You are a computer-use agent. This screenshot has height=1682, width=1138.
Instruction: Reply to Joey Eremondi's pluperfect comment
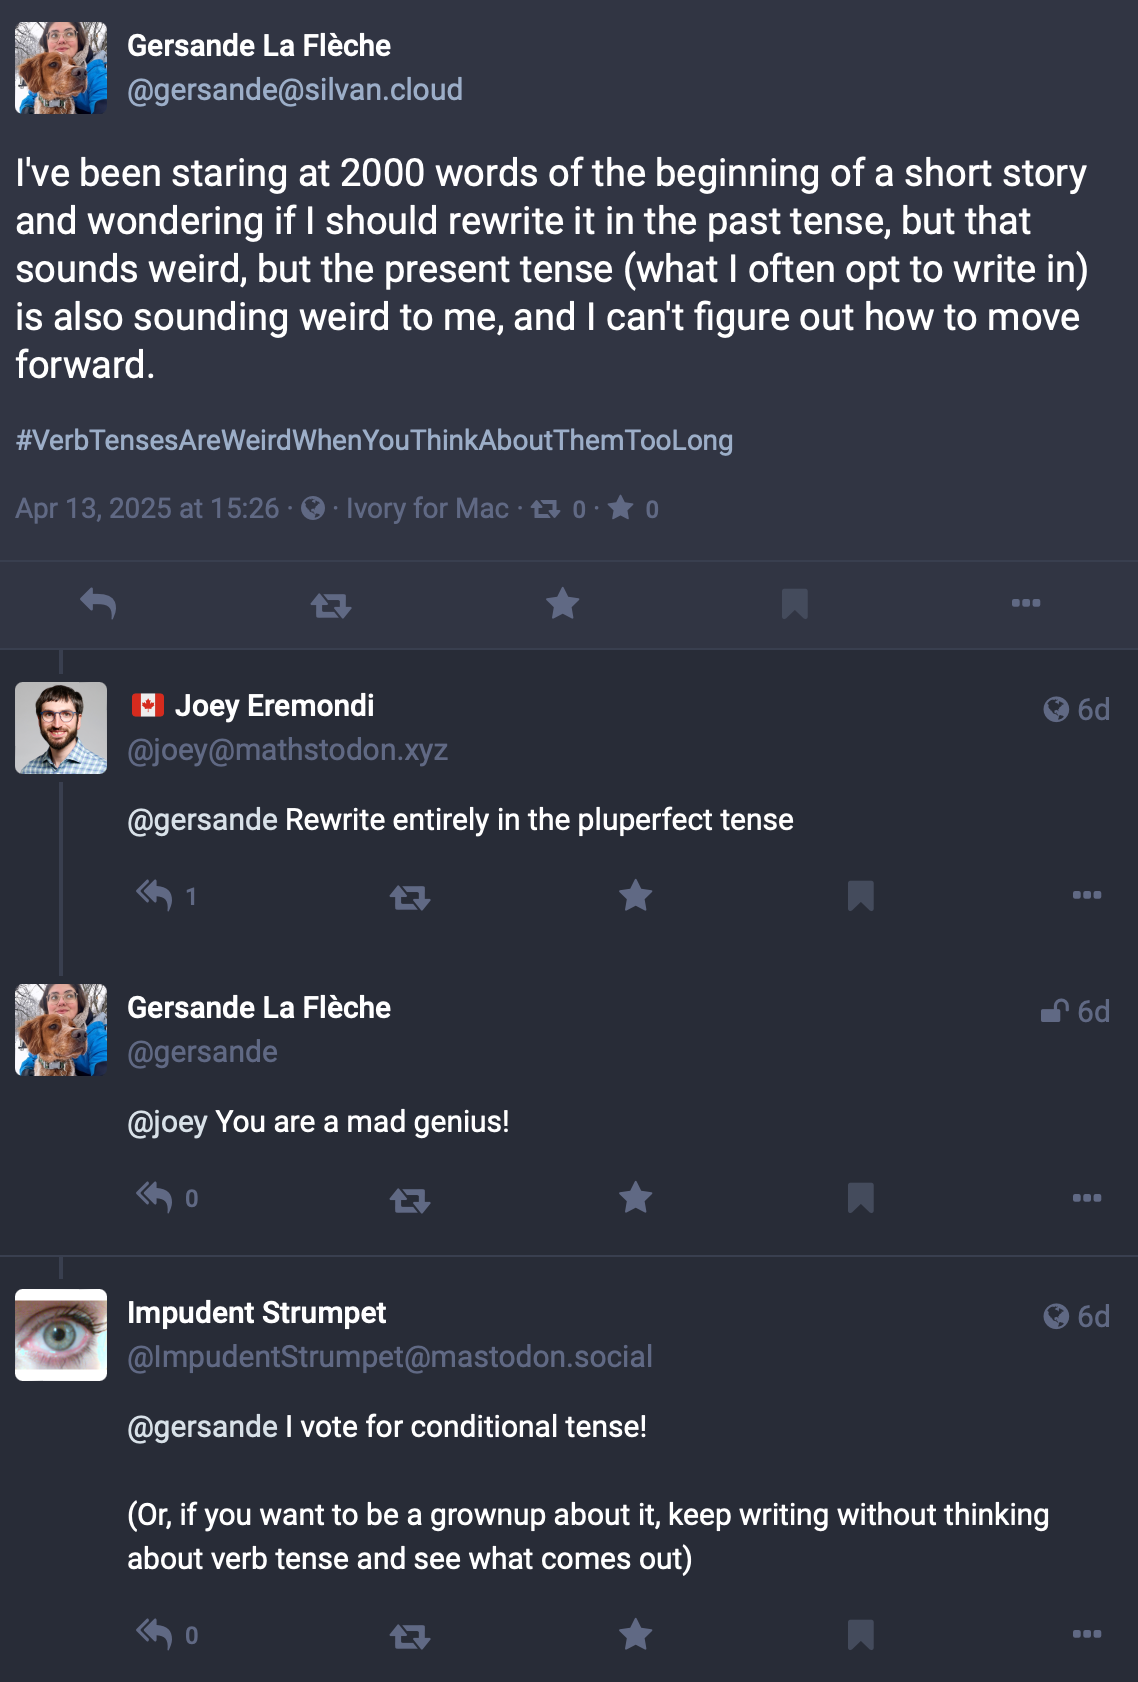(x=155, y=895)
